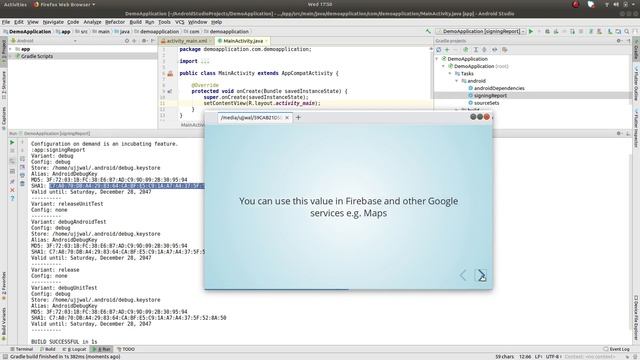Click the Make Project hammer icon
Viewport: 640px width, 360px height.
pyautogui.click(x=428, y=31)
